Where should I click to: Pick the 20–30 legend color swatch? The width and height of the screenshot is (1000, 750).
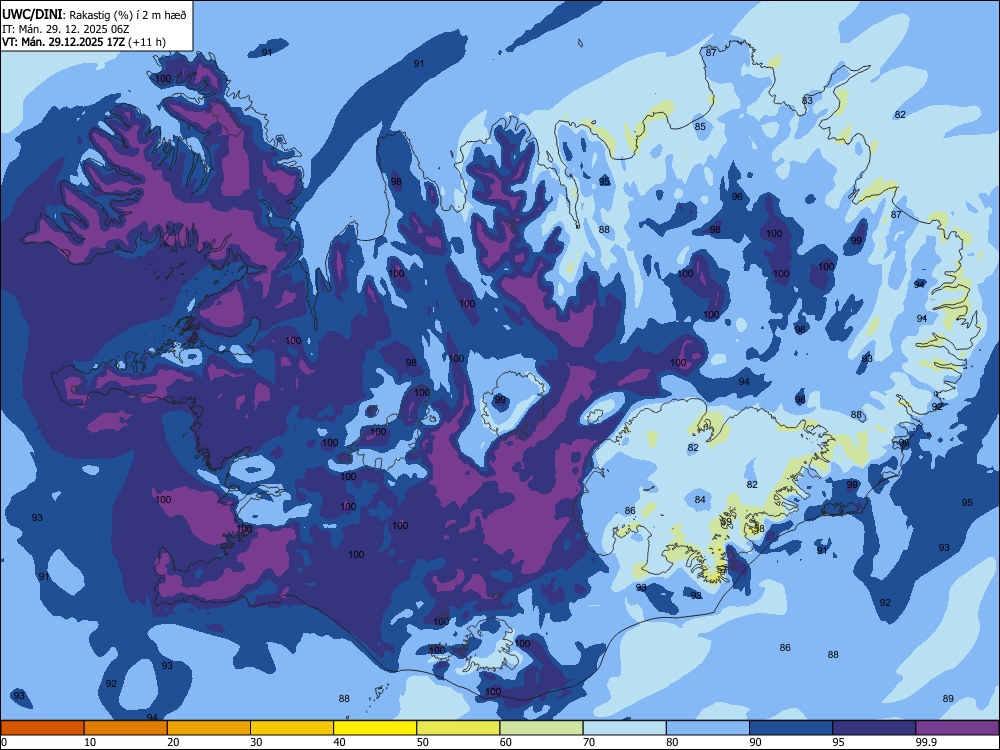(x=209, y=728)
